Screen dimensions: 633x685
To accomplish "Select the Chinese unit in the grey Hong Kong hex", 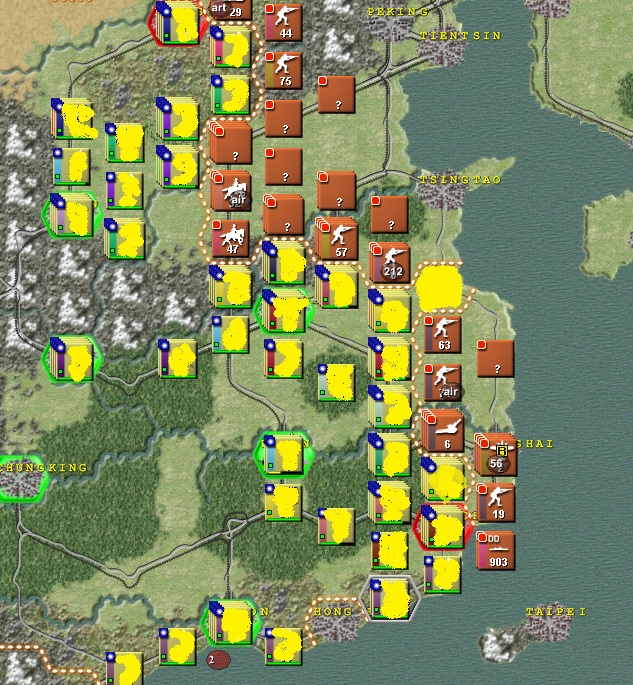I will 390,599.
